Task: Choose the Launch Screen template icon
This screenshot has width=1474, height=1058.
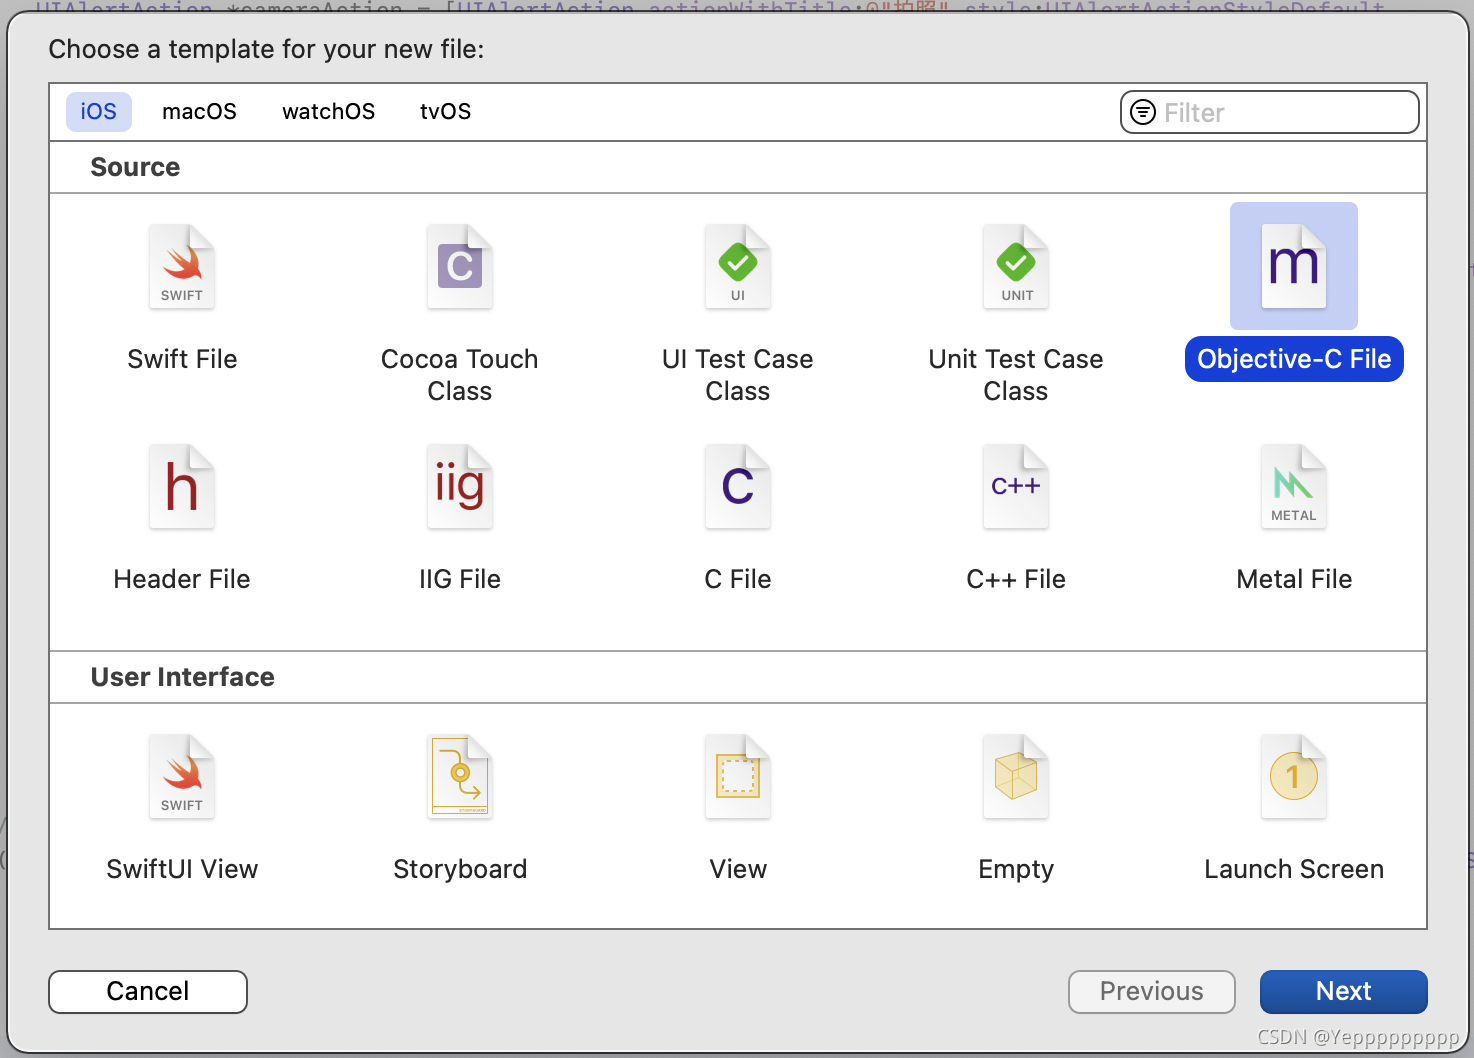Action: 1294,776
